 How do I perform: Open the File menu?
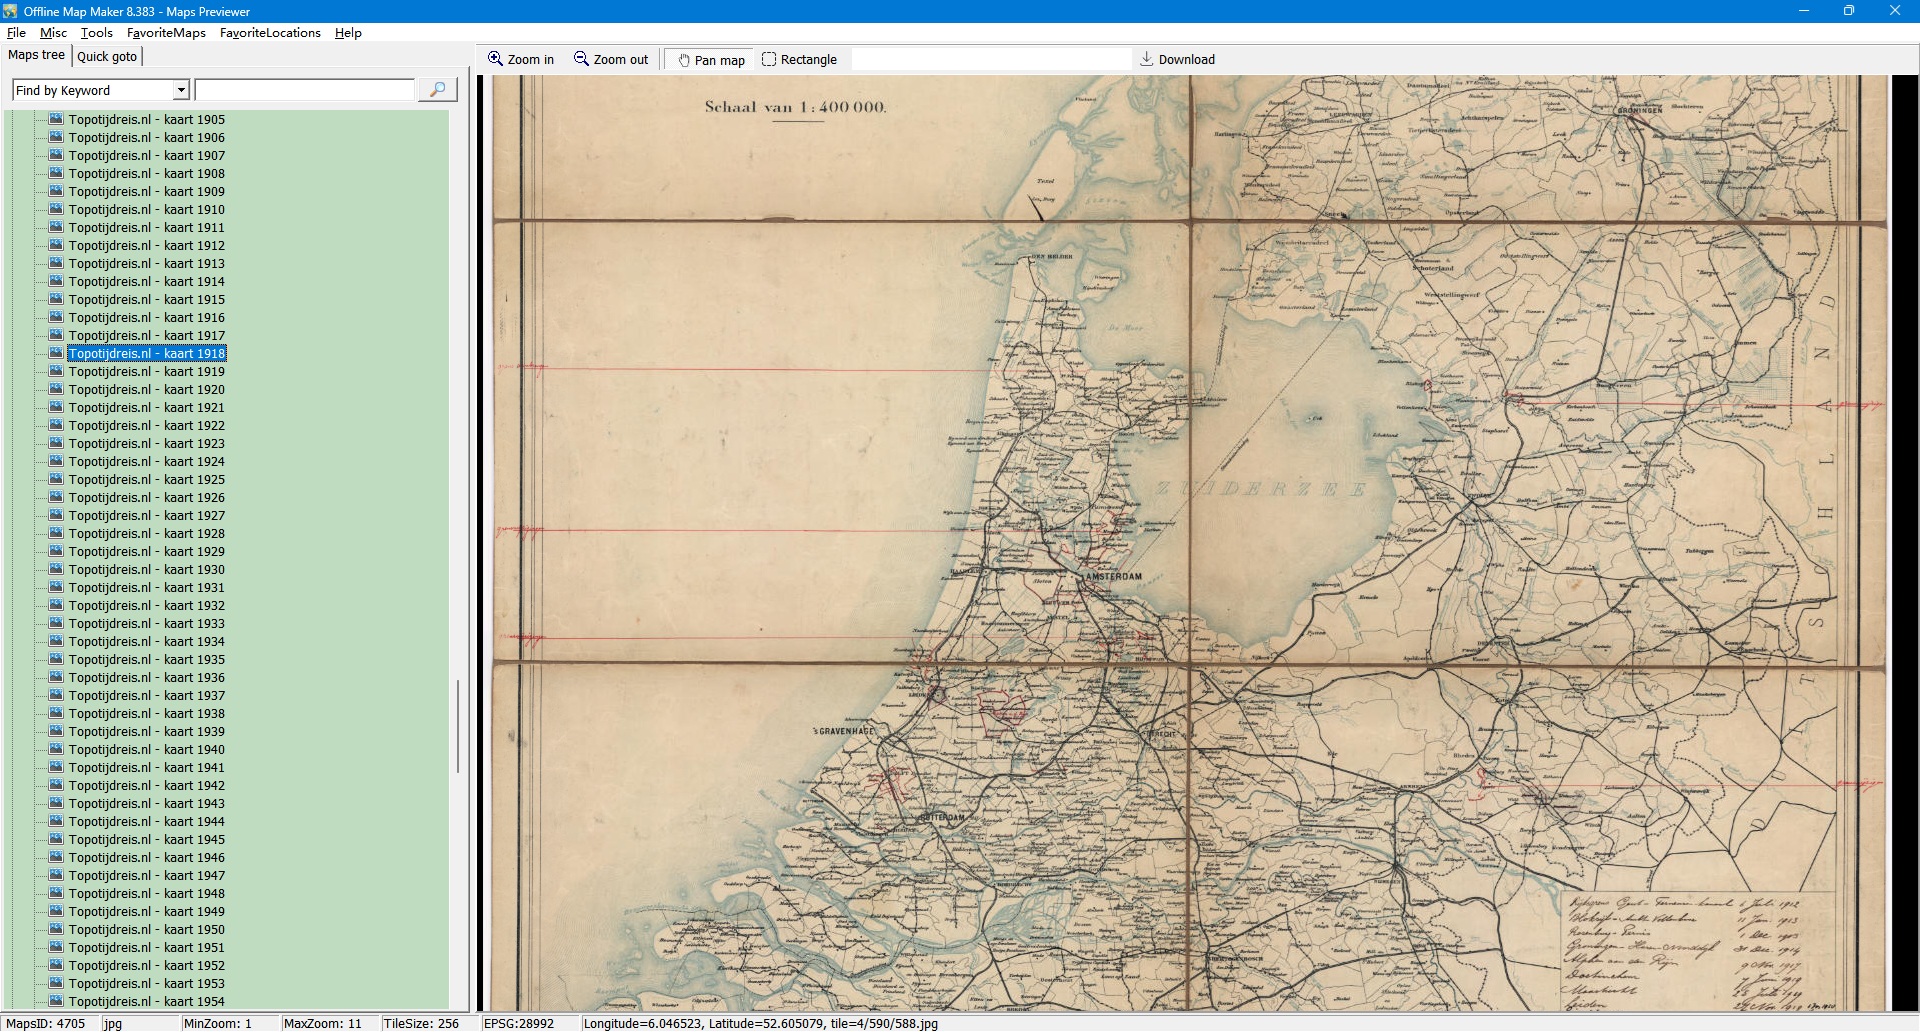(x=16, y=33)
